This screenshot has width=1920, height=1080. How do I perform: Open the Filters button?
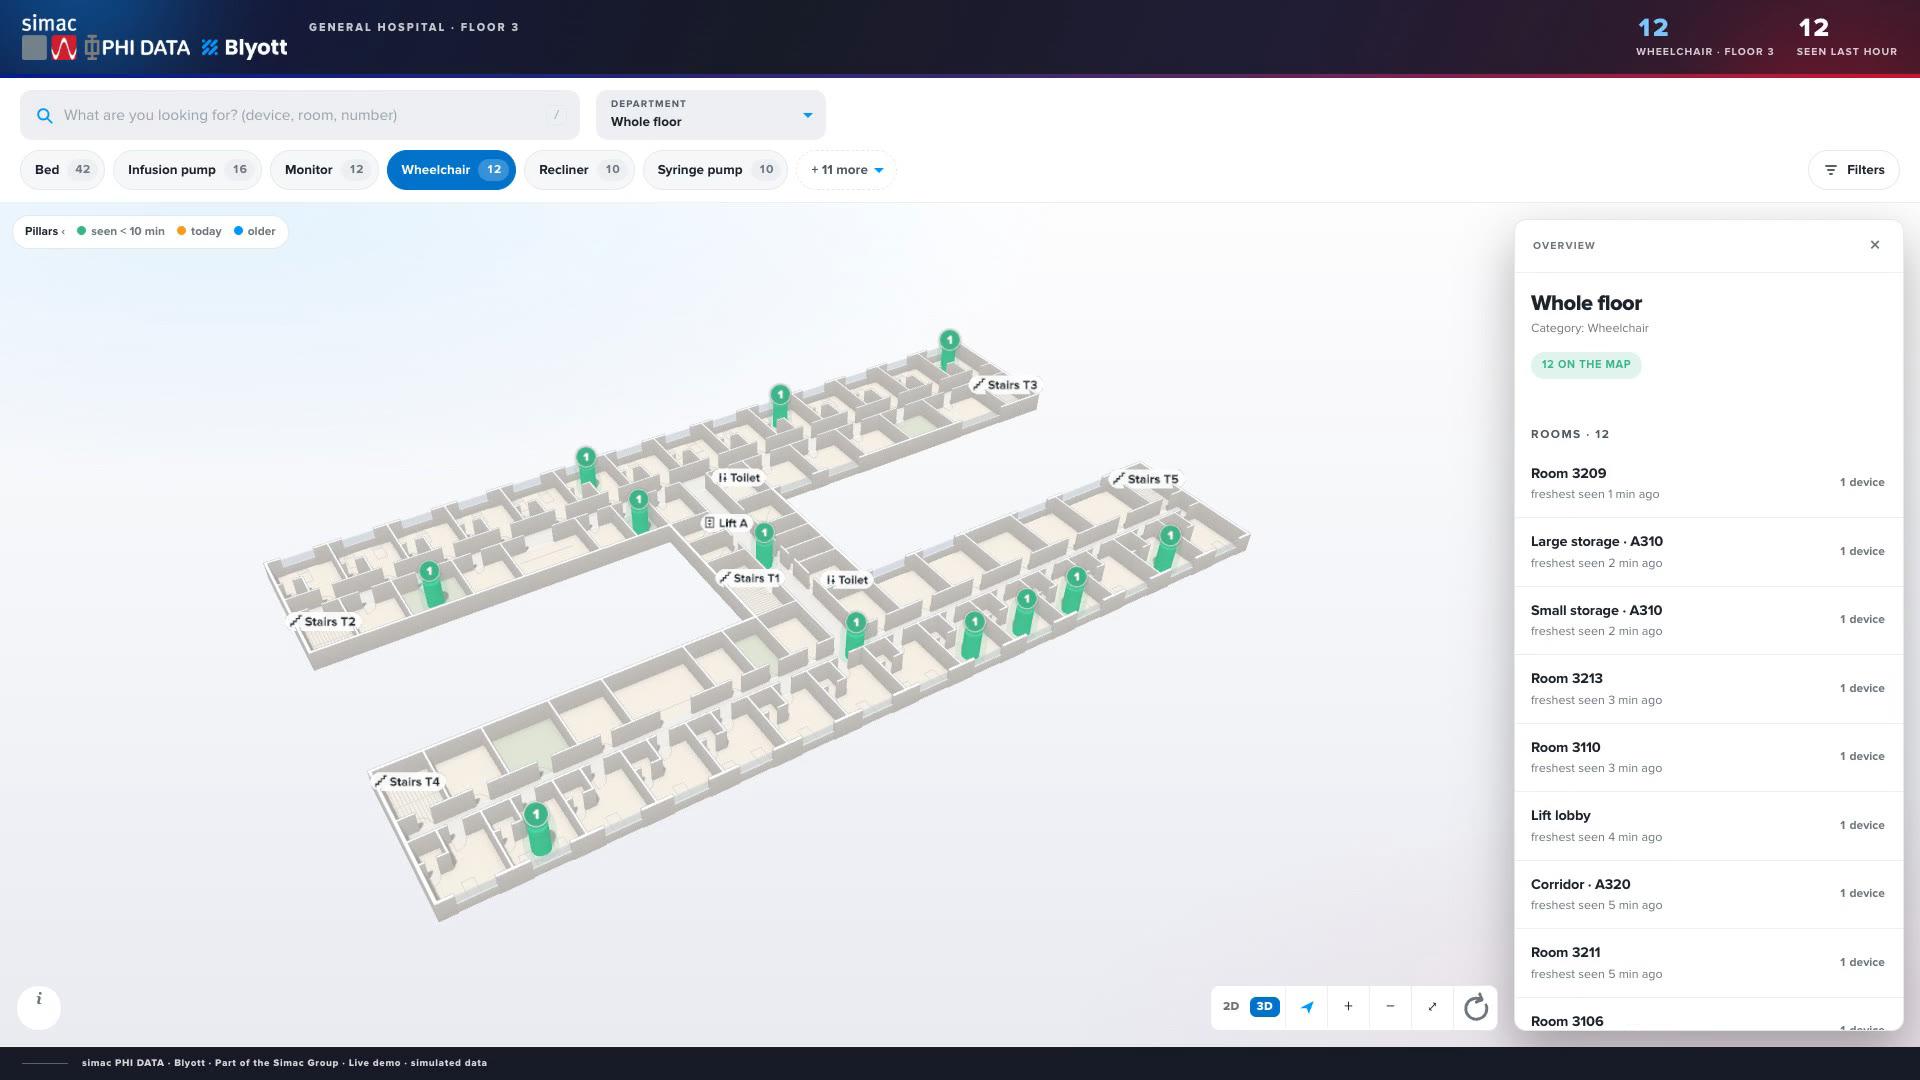(1853, 170)
